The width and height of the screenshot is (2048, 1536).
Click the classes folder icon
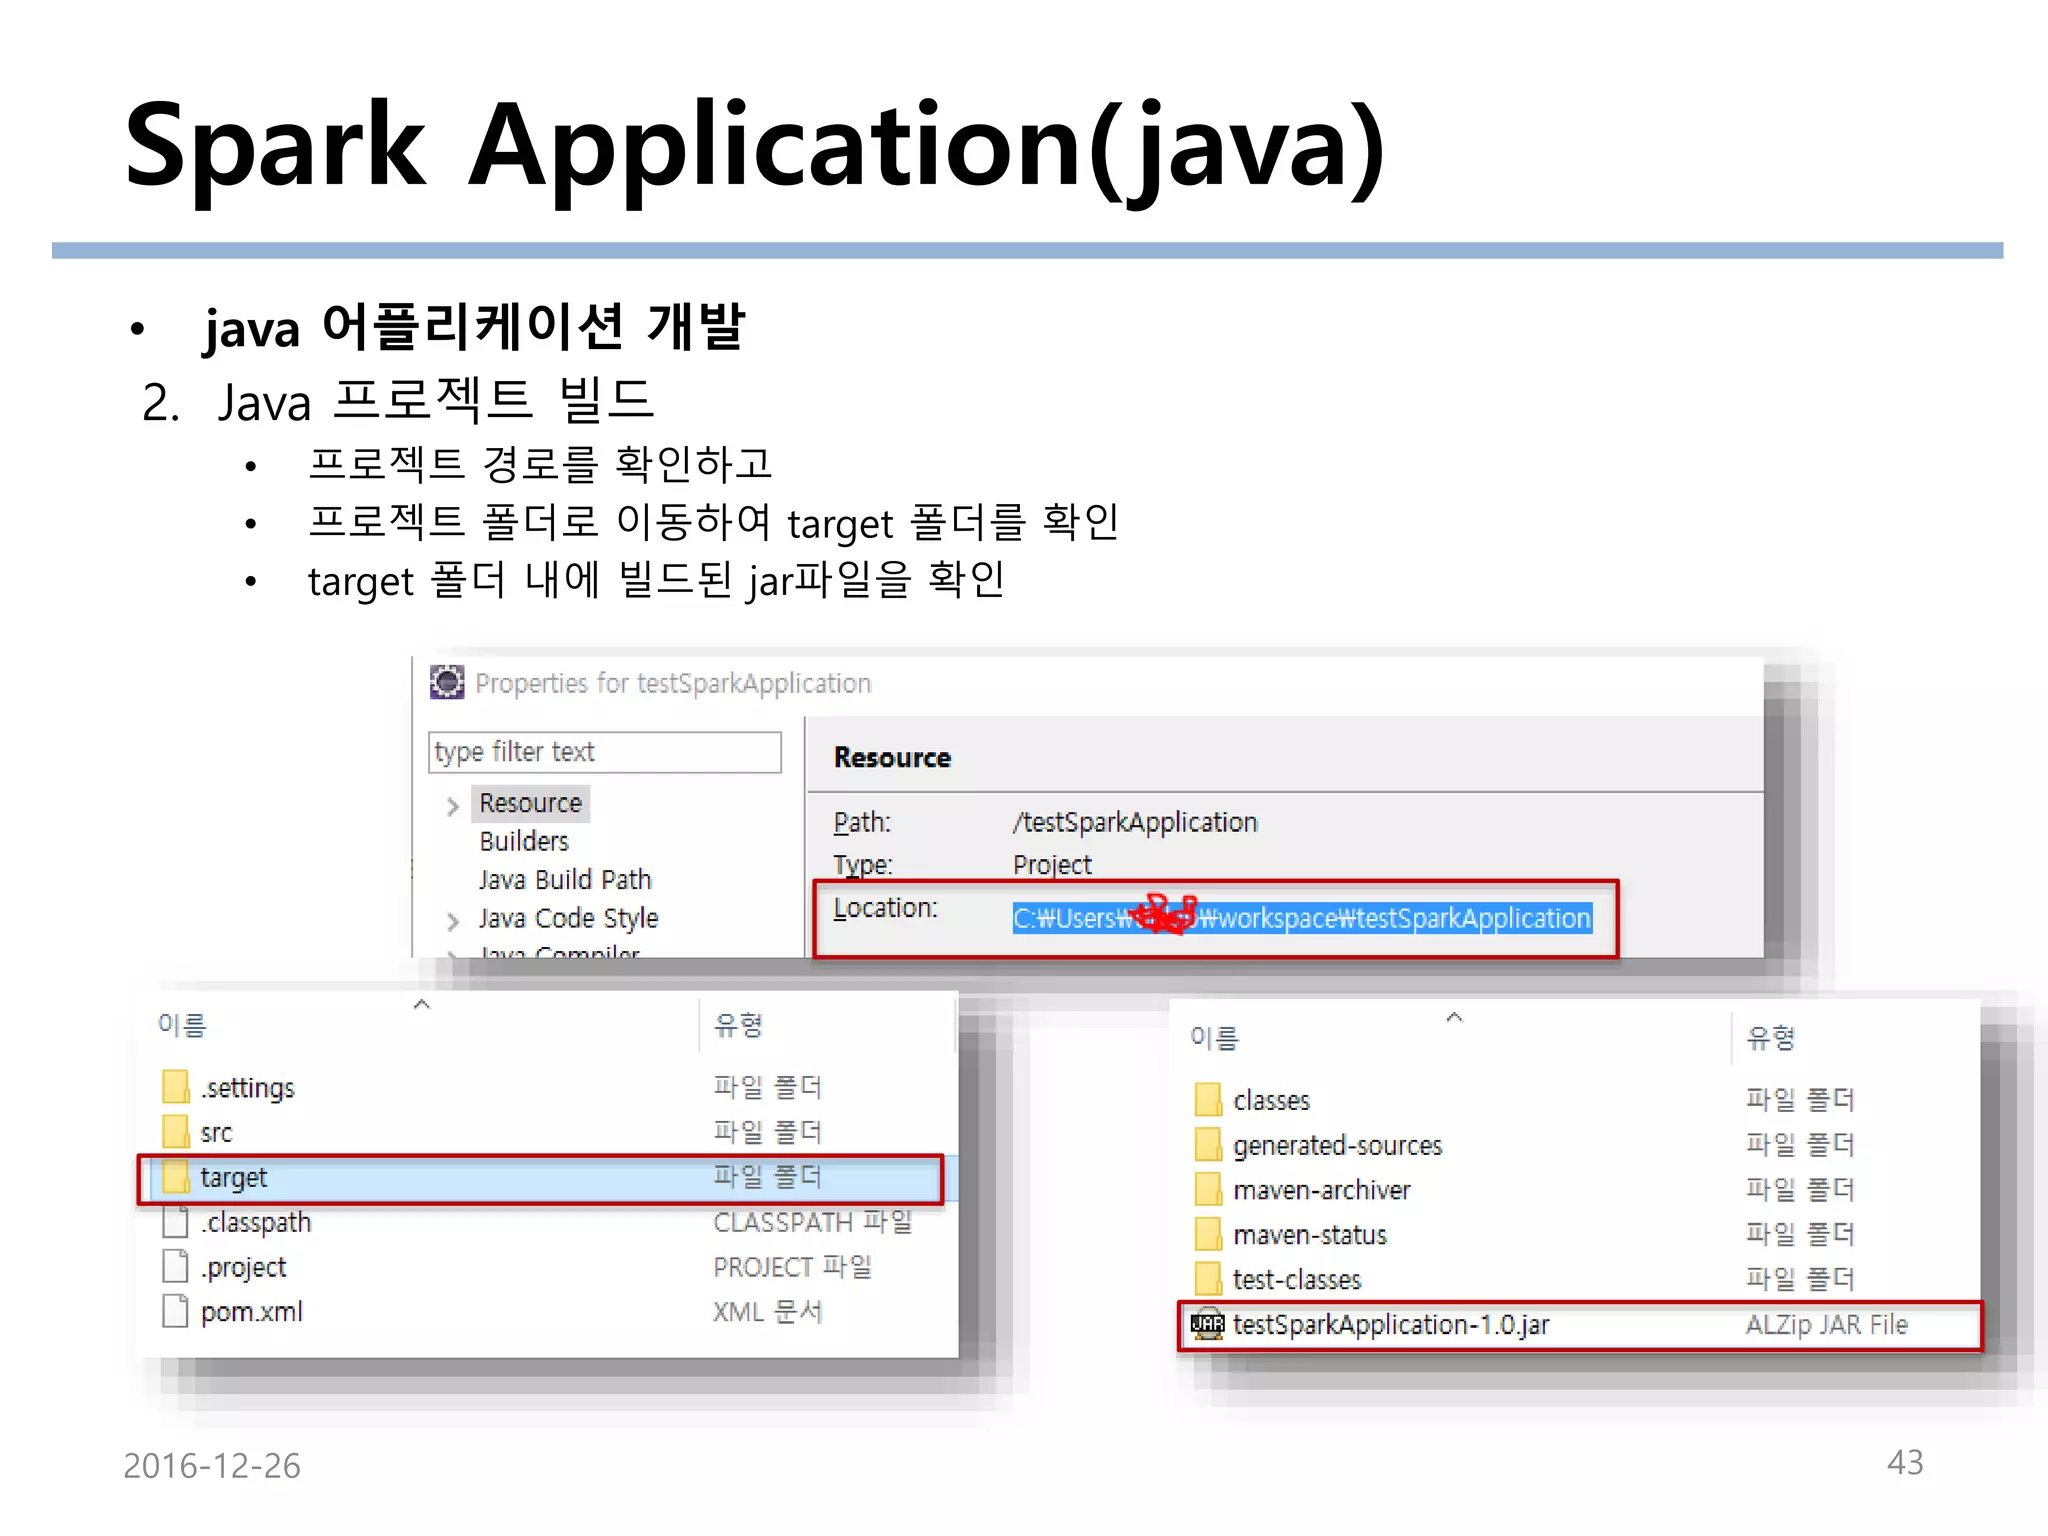pos(1208,1100)
